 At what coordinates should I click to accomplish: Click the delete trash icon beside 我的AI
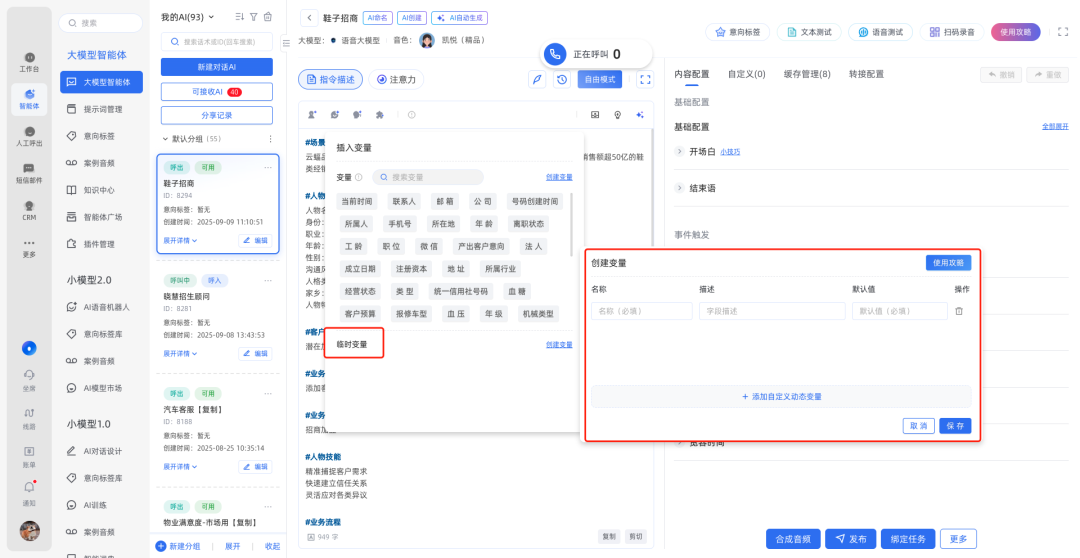pyautogui.click(x=268, y=17)
